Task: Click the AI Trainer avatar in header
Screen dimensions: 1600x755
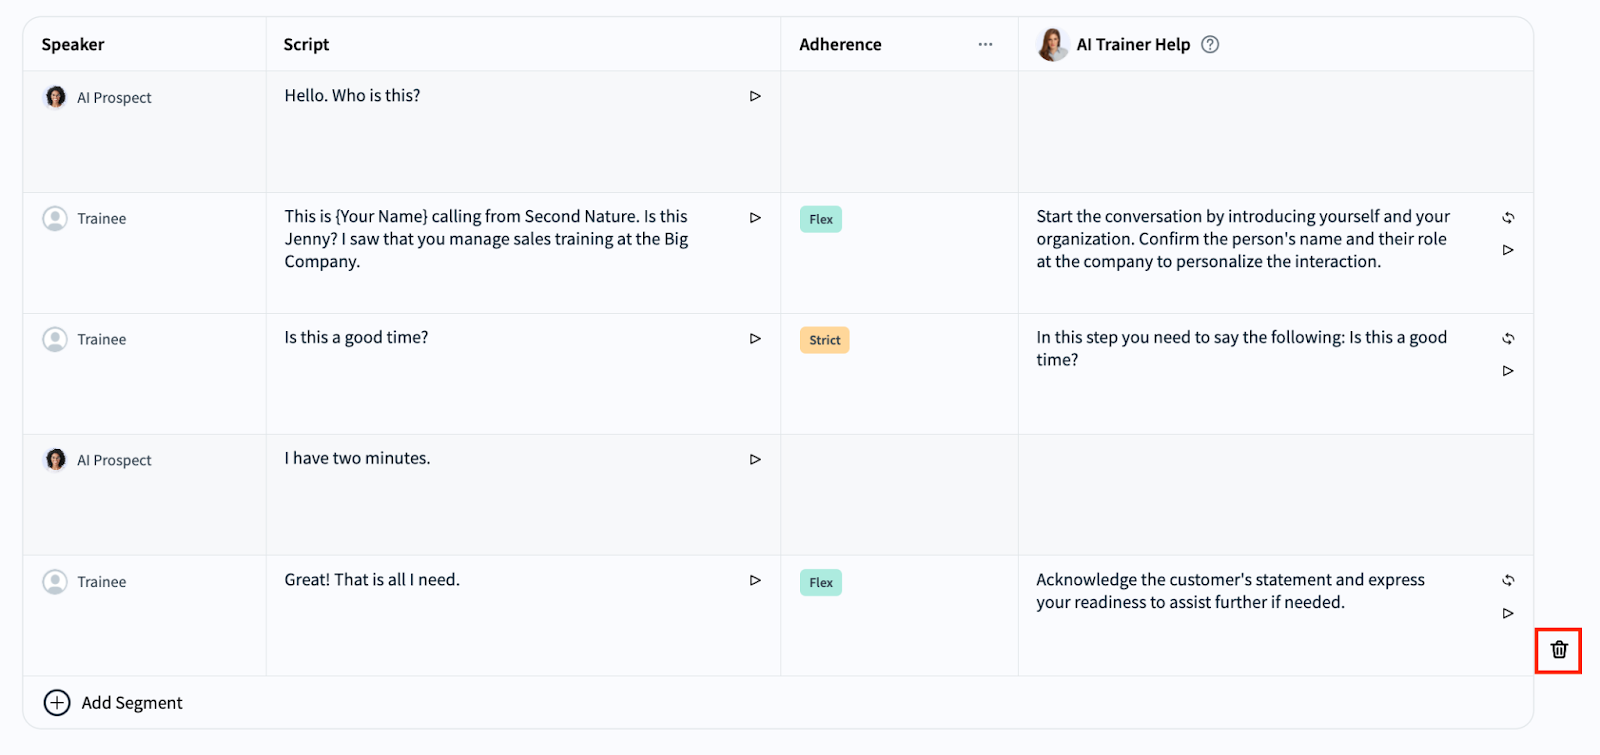Action: click(1052, 44)
